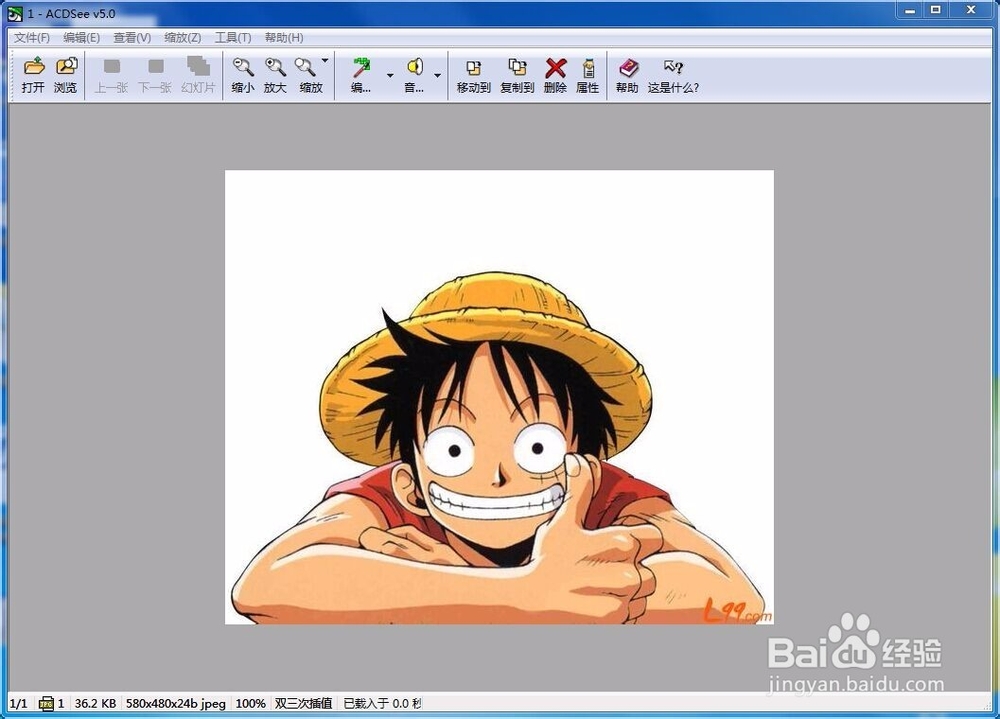Expand the editor 编... dropdown arrow
The width and height of the screenshot is (1000, 719).
[390, 75]
